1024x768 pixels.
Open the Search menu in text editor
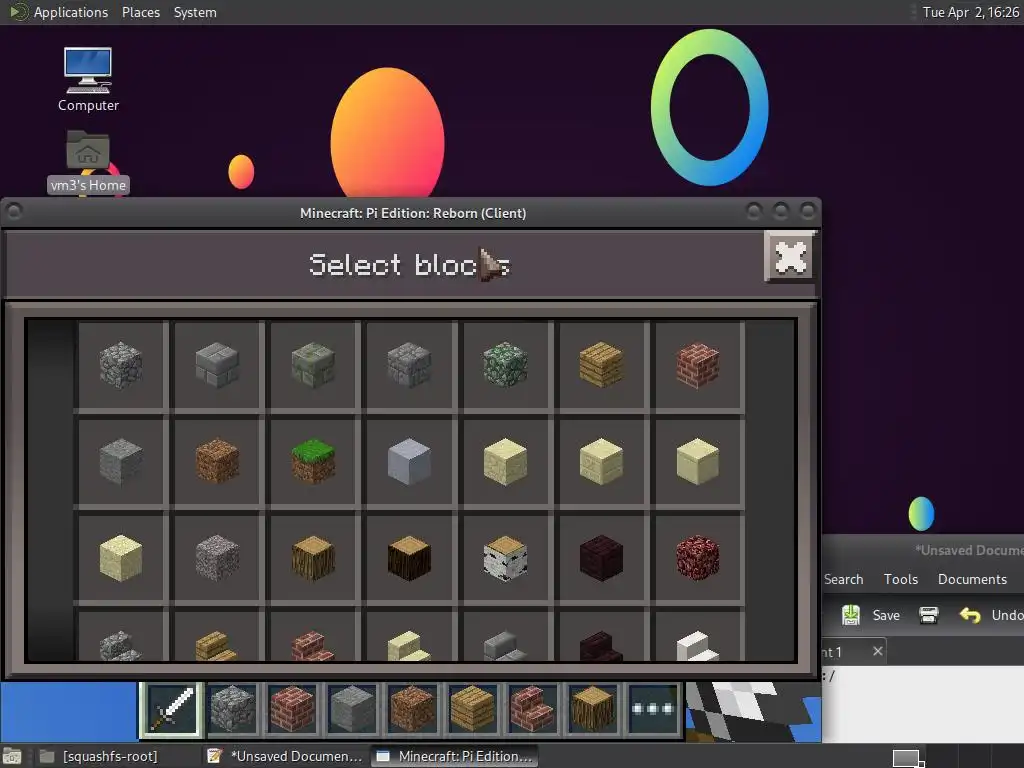tap(843, 579)
